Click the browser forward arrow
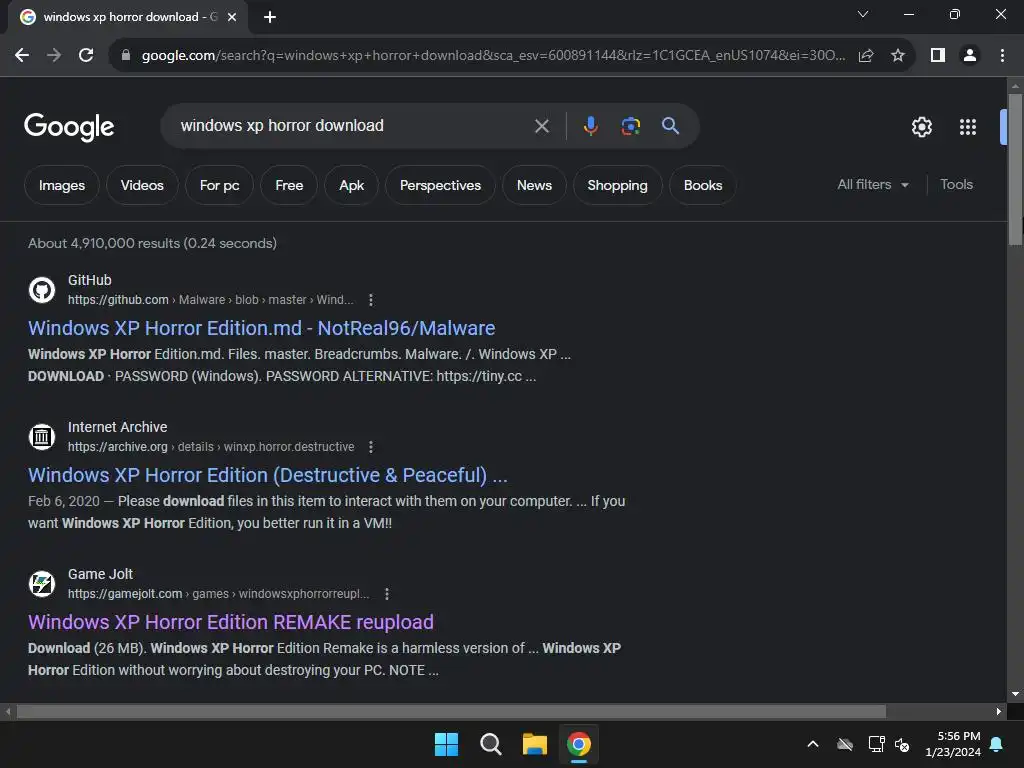 point(54,56)
